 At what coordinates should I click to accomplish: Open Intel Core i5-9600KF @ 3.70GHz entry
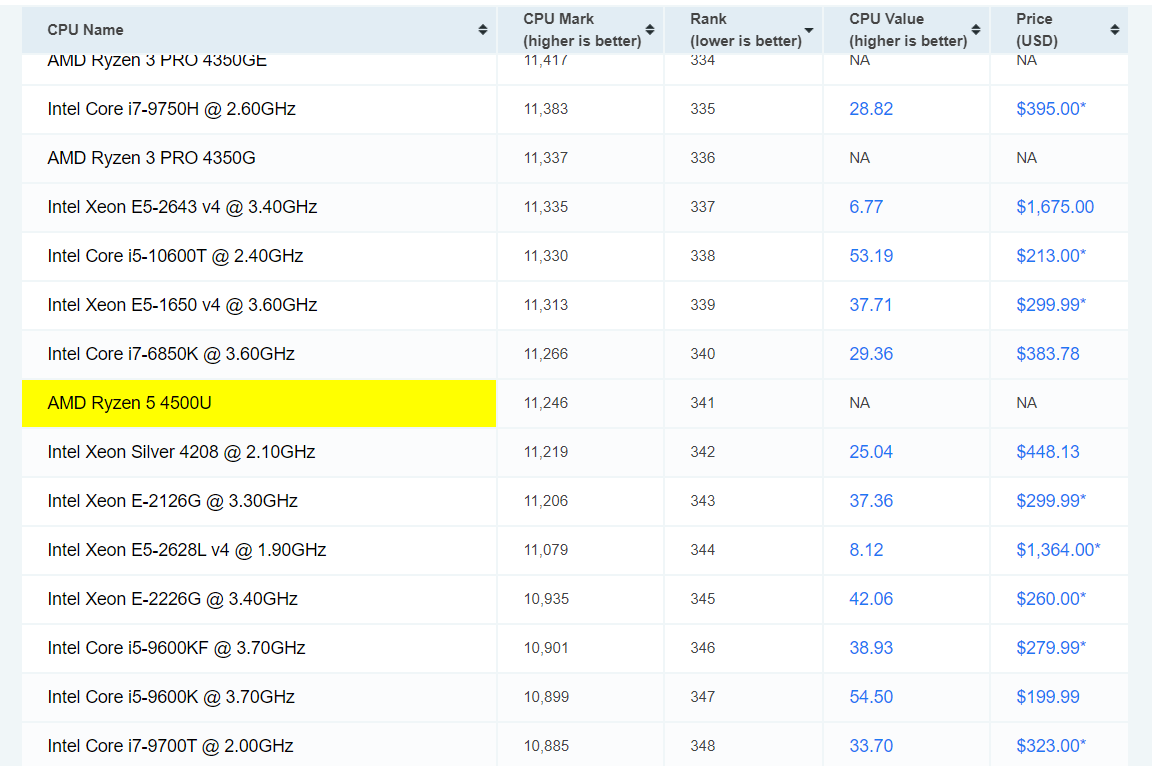176,648
